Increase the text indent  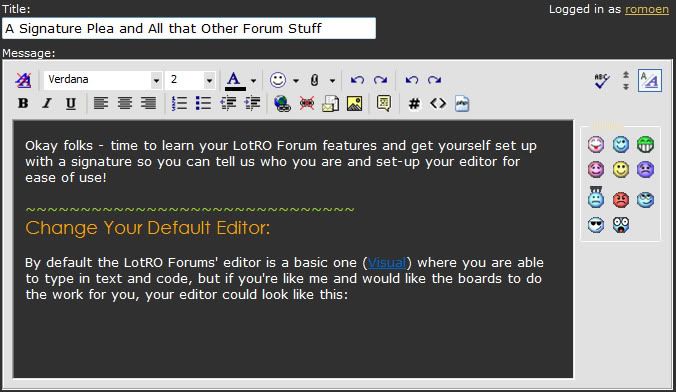(x=252, y=103)
